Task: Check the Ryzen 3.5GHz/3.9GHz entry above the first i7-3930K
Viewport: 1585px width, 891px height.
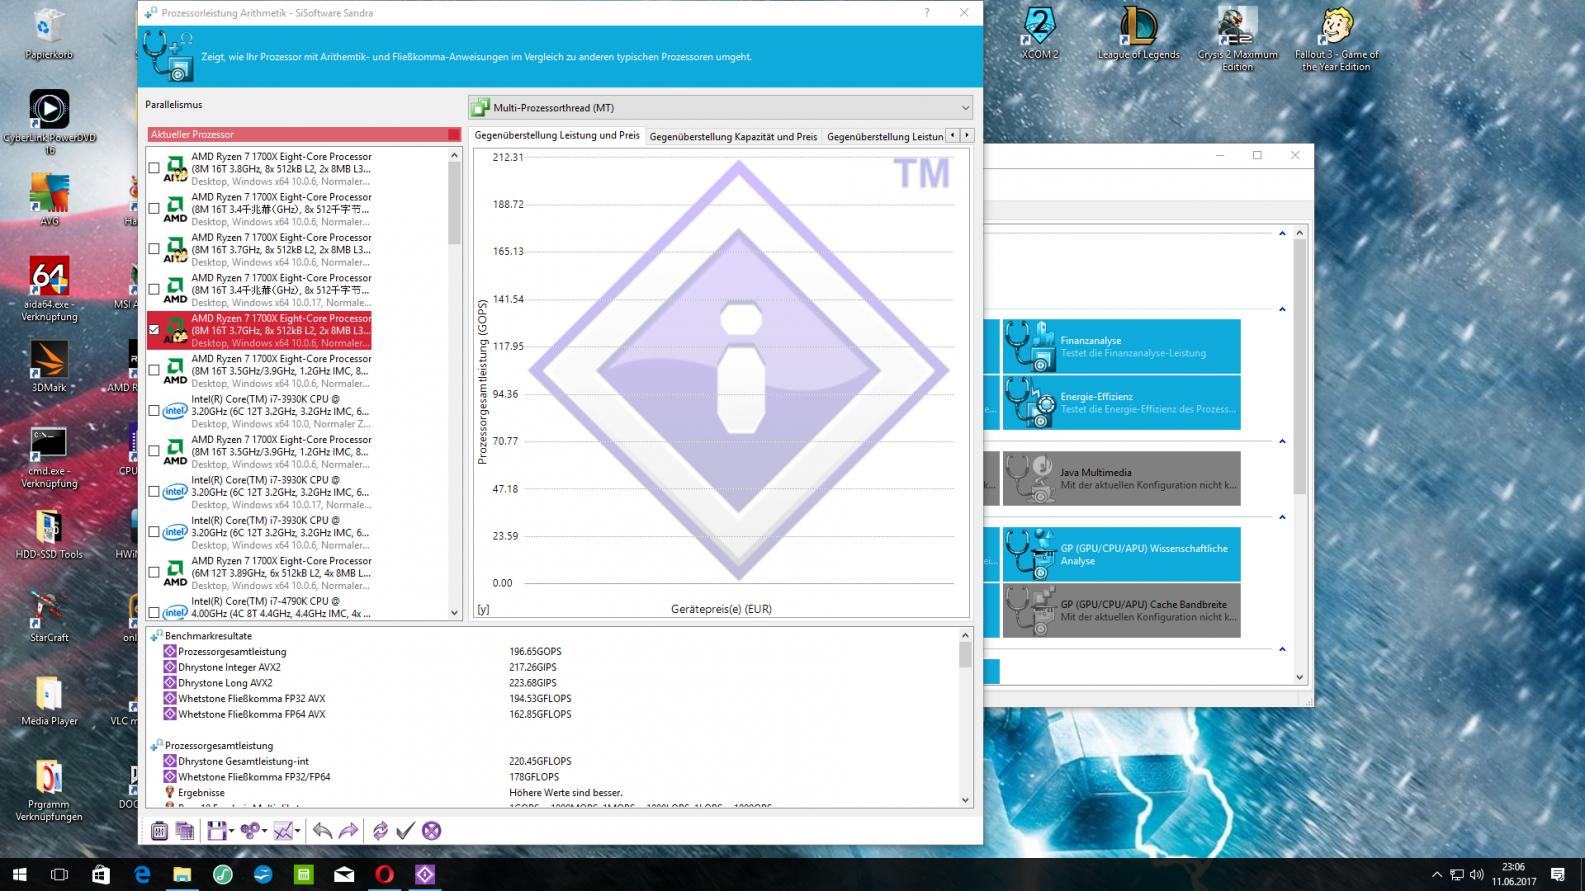Action: 154,370
